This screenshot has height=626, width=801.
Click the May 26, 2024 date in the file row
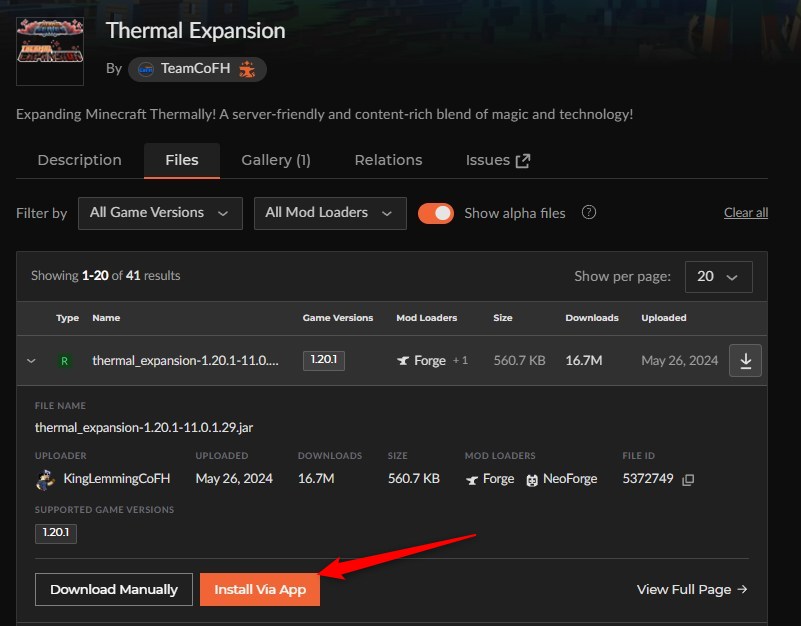pos(679,361)
